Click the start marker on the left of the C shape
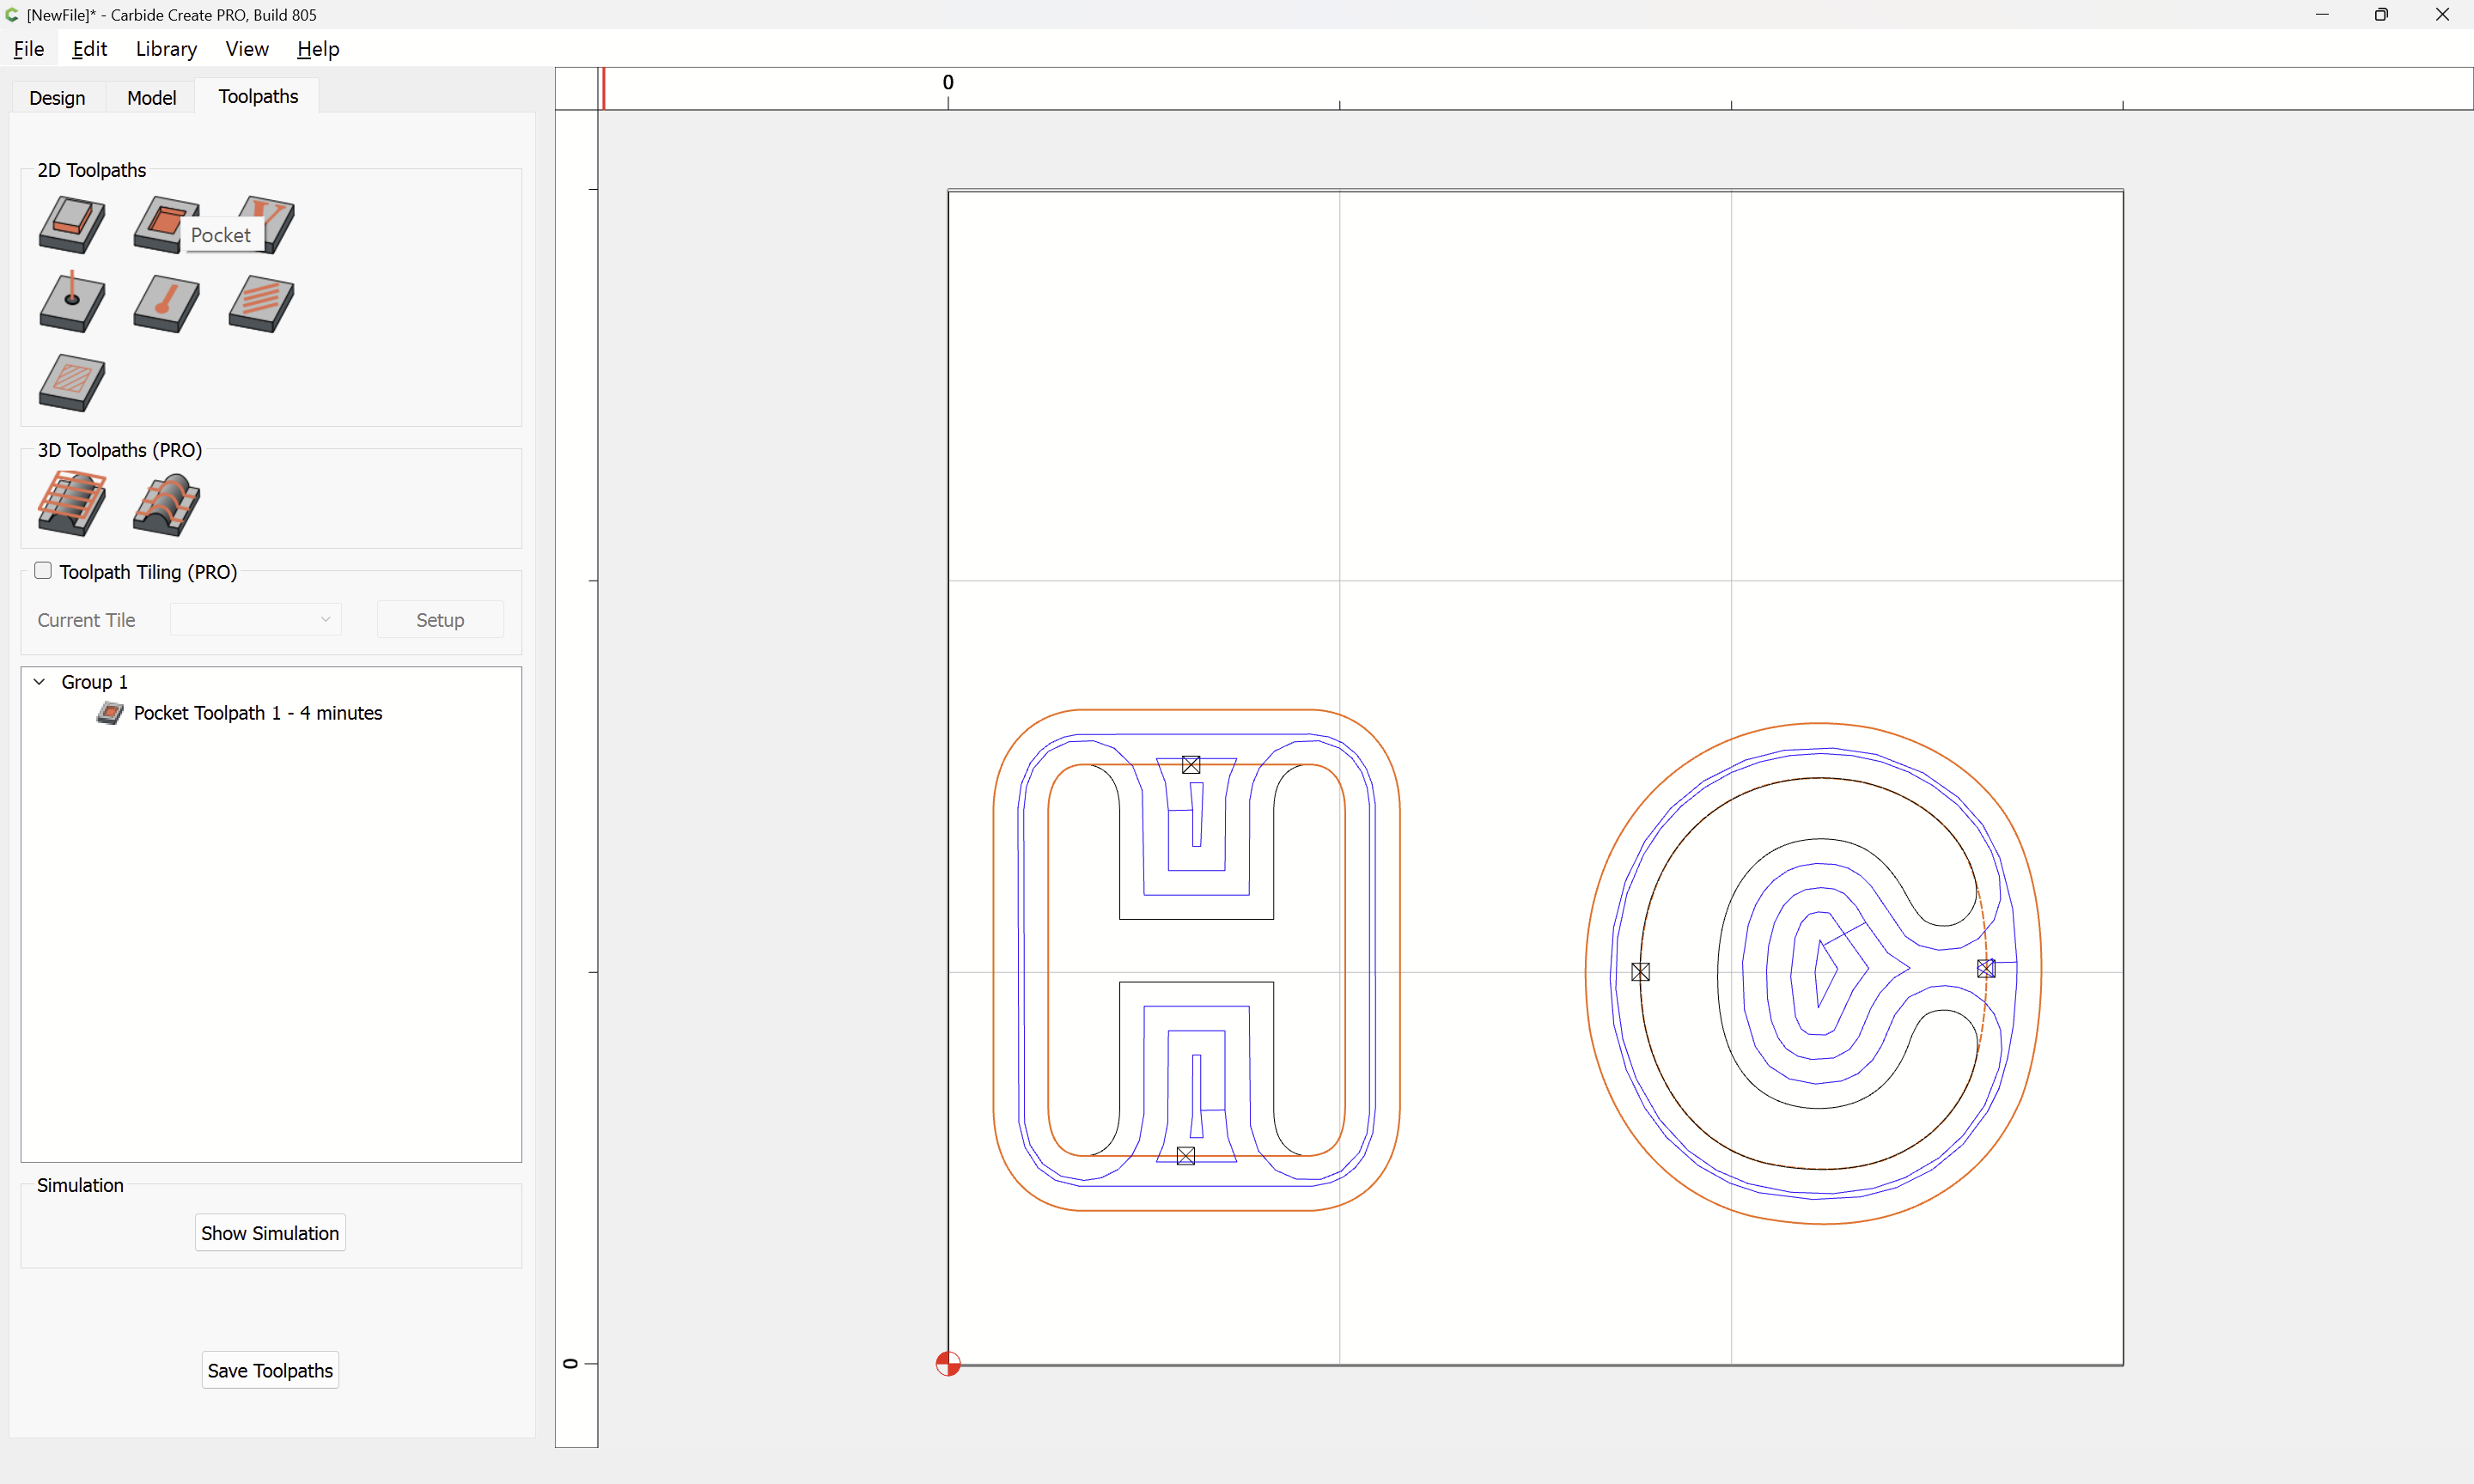 (1641, 972)
